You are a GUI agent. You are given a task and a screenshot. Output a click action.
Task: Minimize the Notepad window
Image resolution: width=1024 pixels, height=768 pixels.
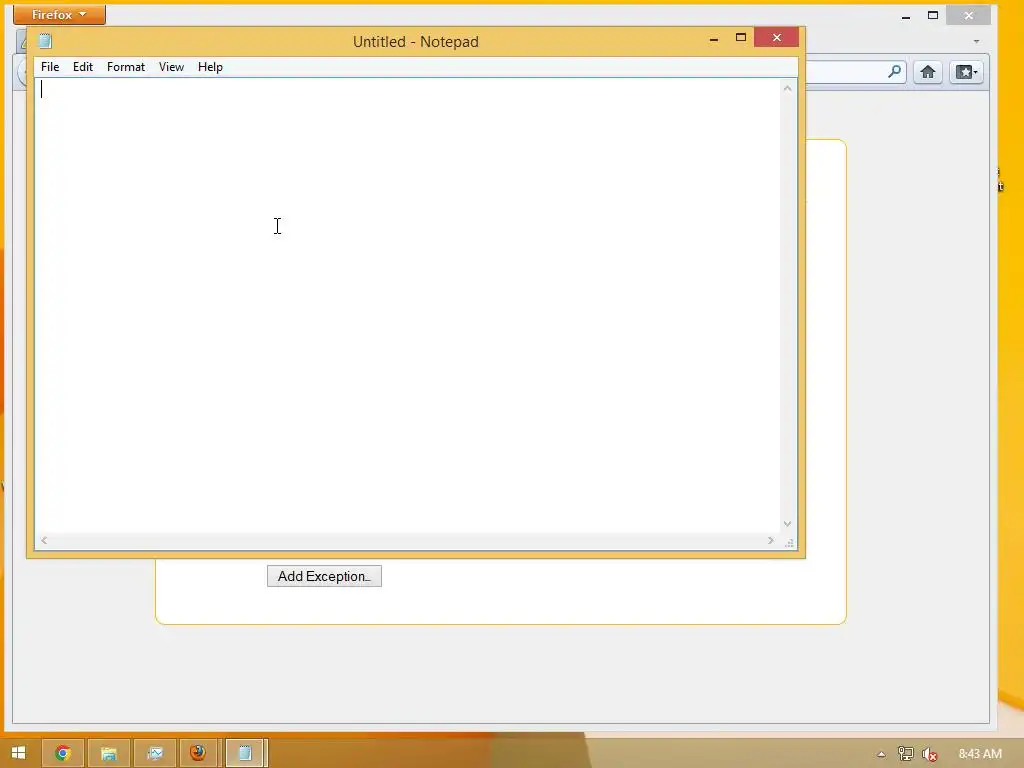click(x=714, y=38)
